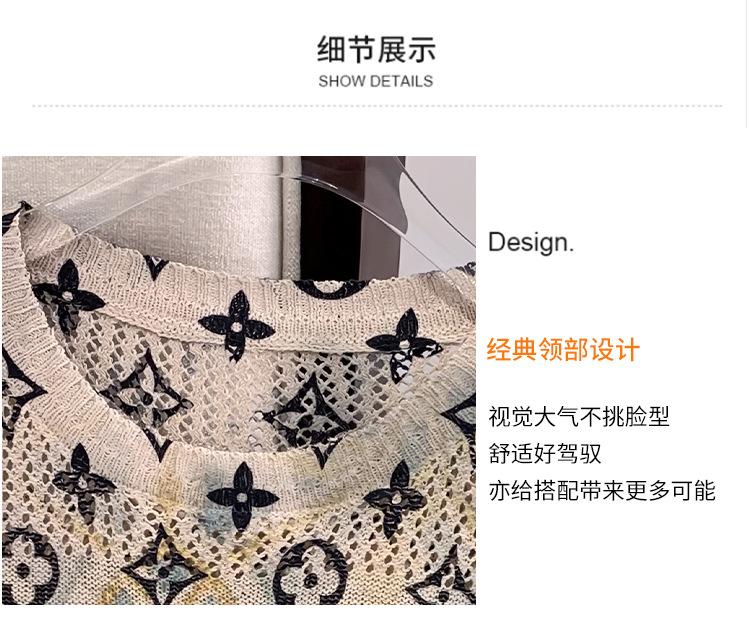Click the 细节展示 section heading
The height and width of the screenshot is (625, 750).
(x=376, y=49)
